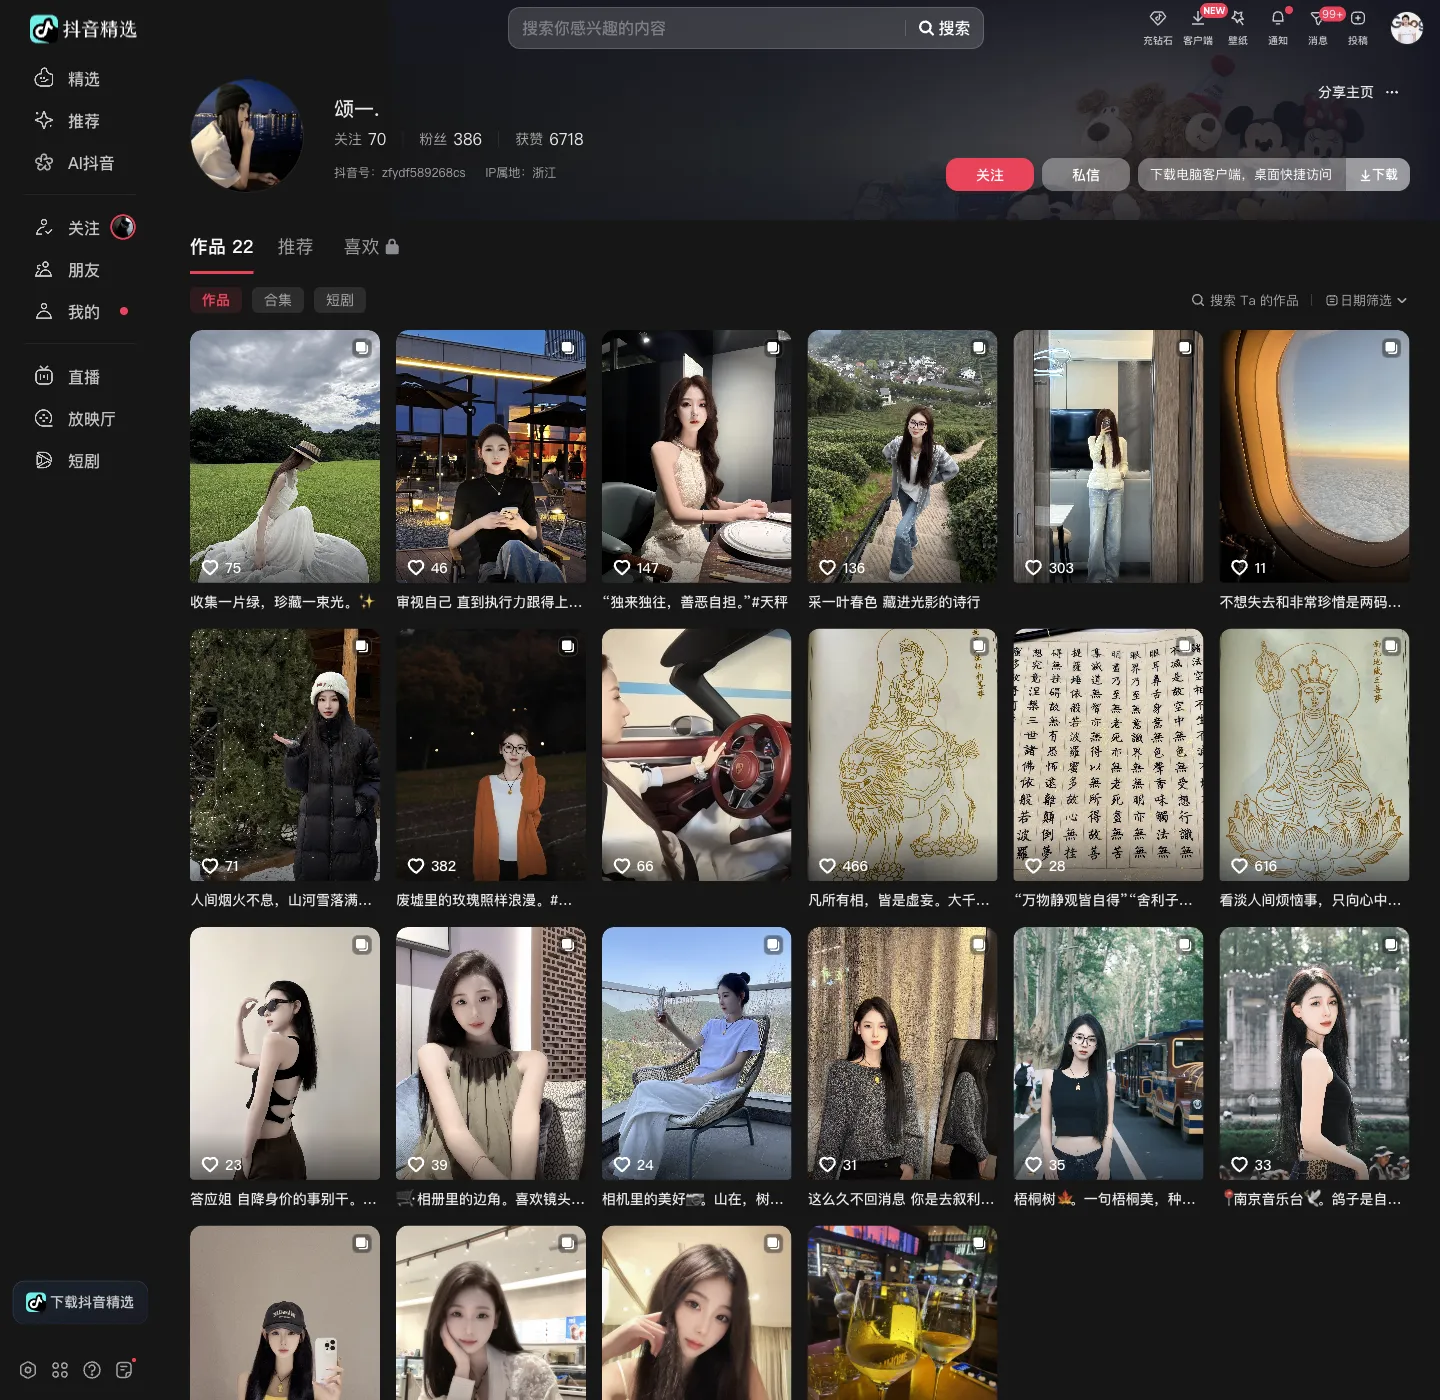This screenshot has height=1400, width=1440.
Task: Click 分享主页 link
Action: [x=1346, y=92]
